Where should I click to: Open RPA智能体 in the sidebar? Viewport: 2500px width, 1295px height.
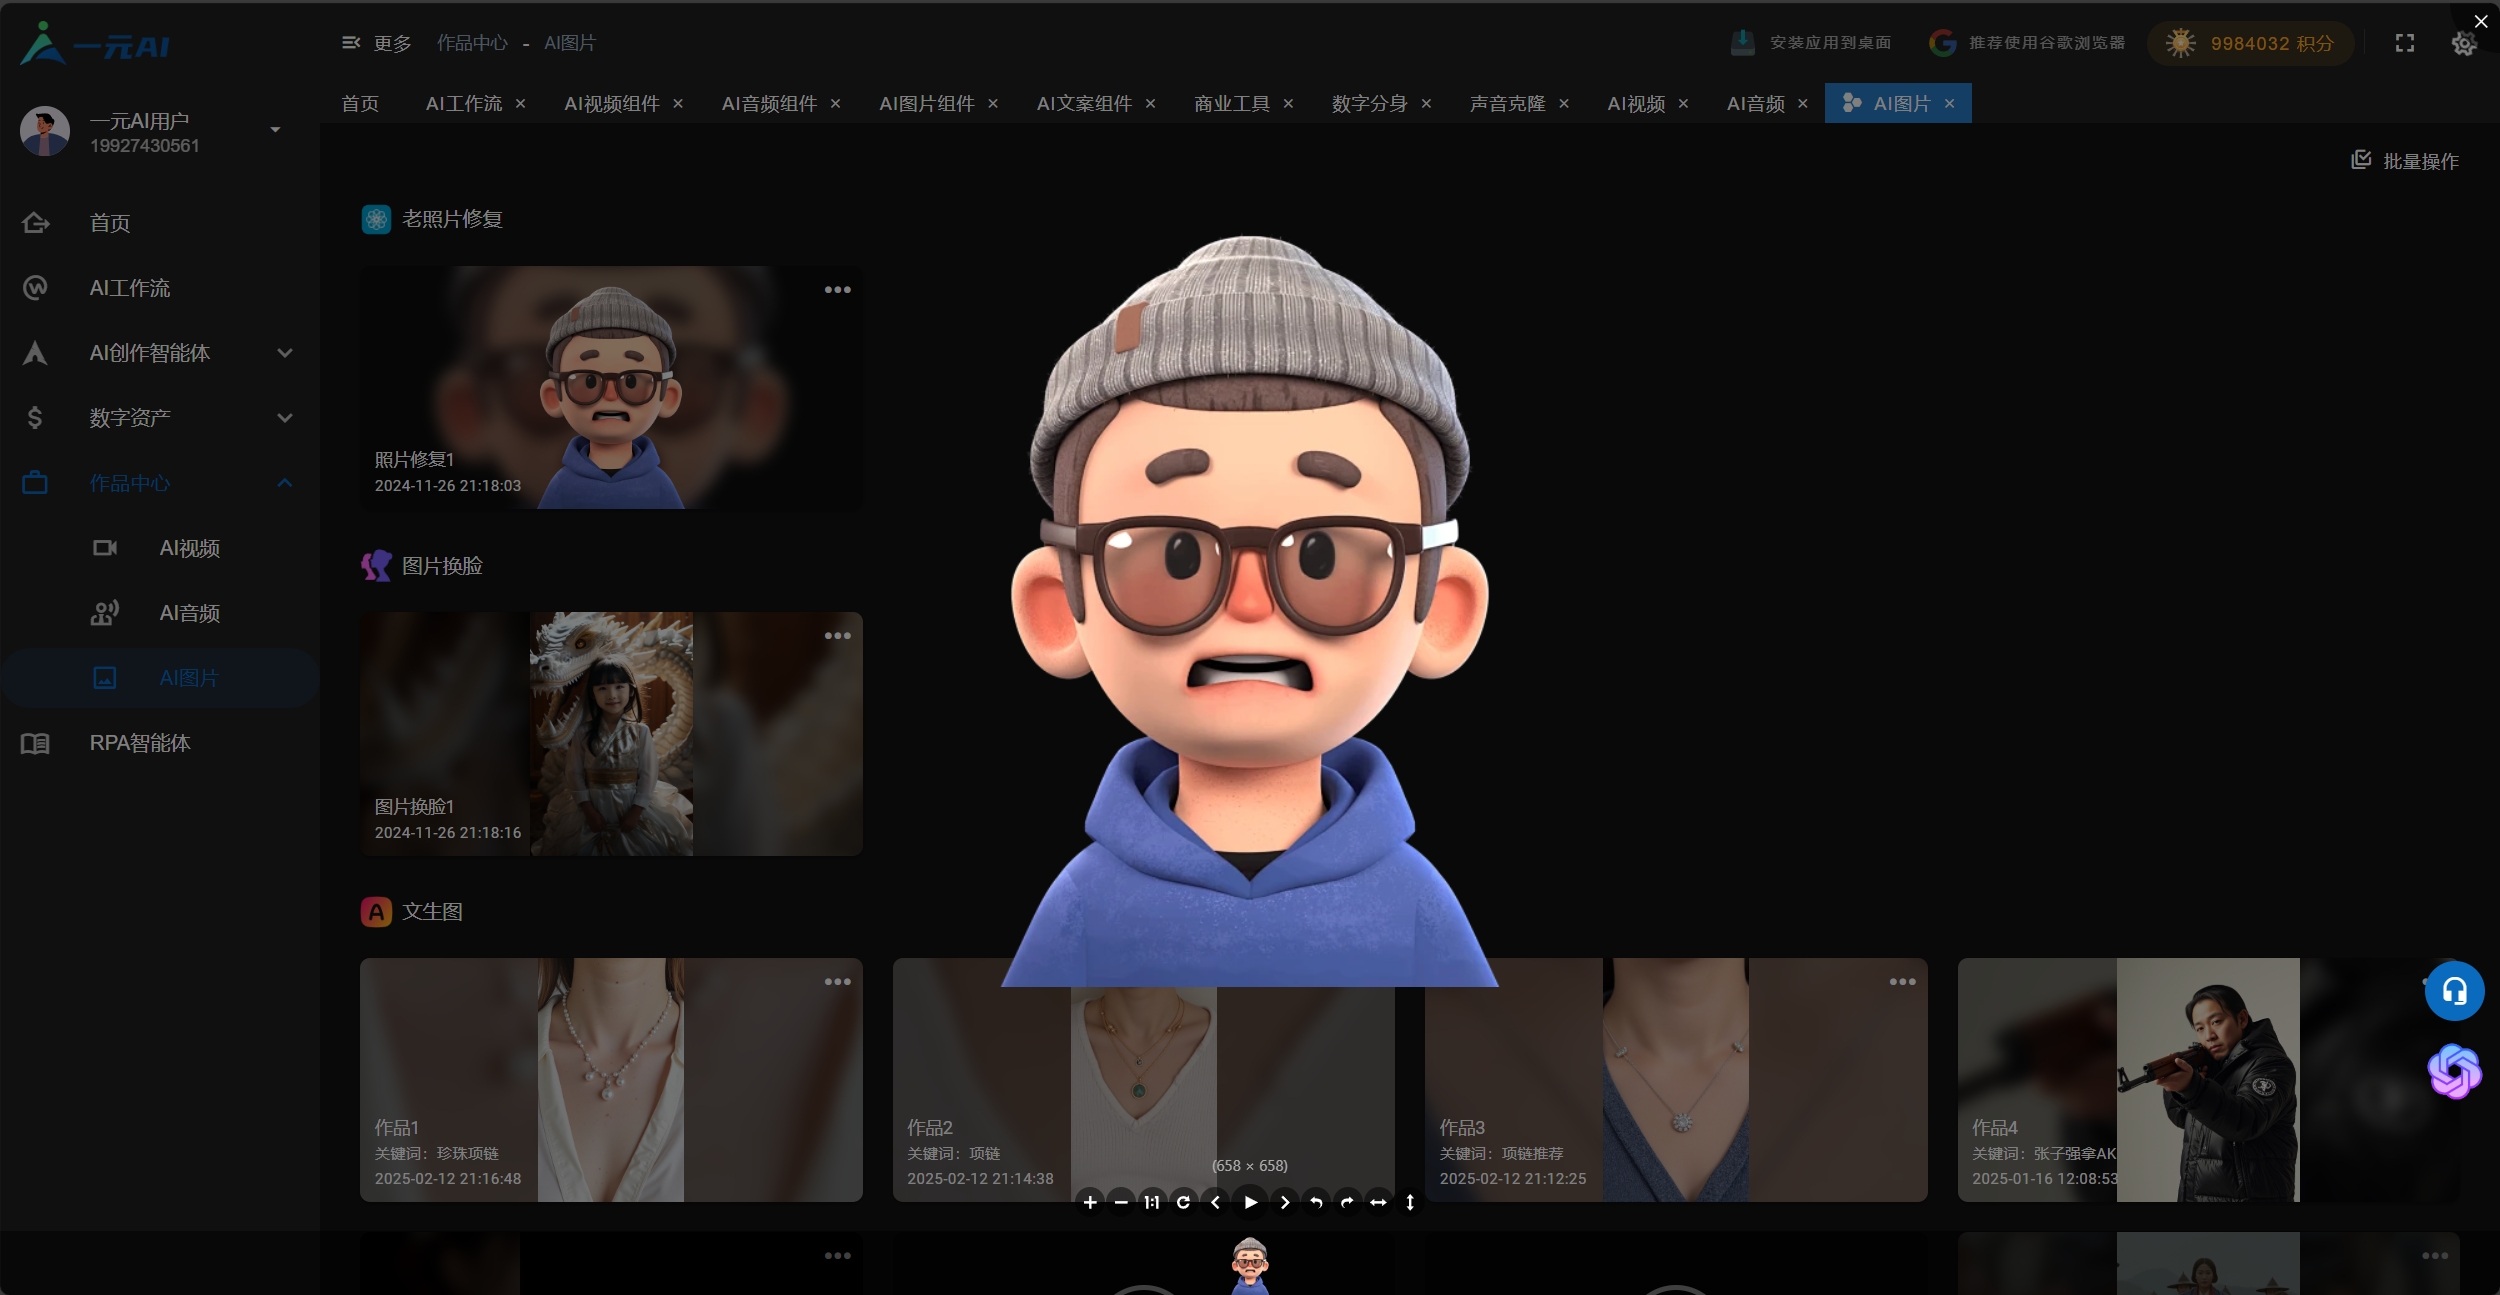[x=140, y=743]
